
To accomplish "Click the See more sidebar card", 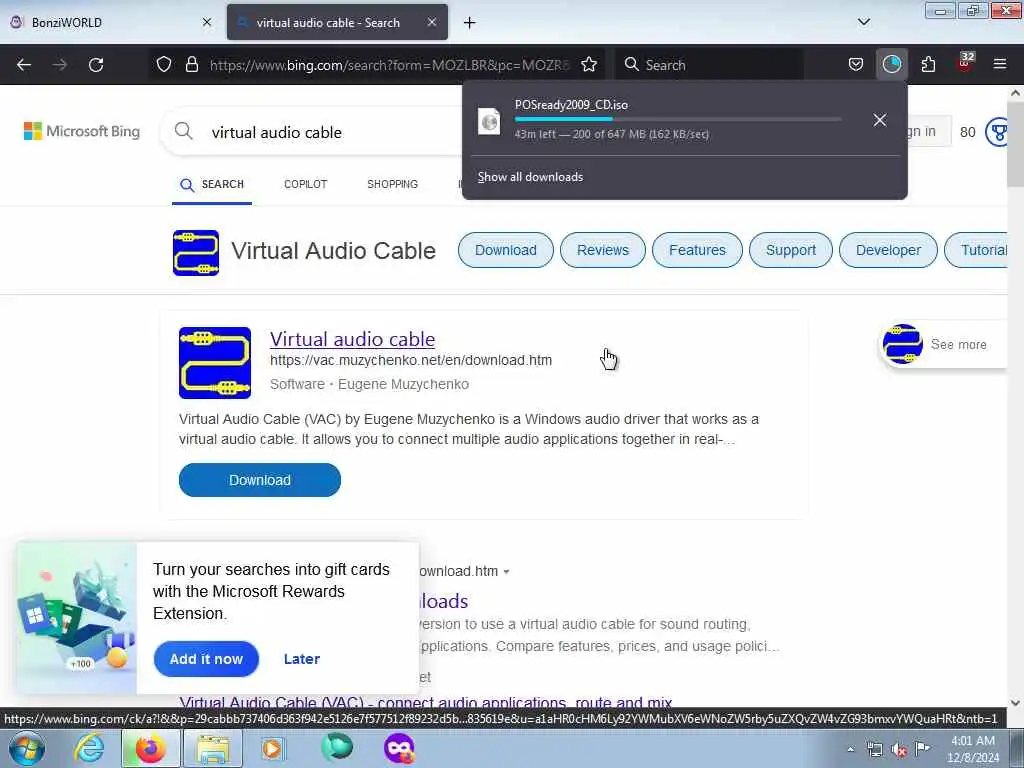I will [x=943, y=344].
